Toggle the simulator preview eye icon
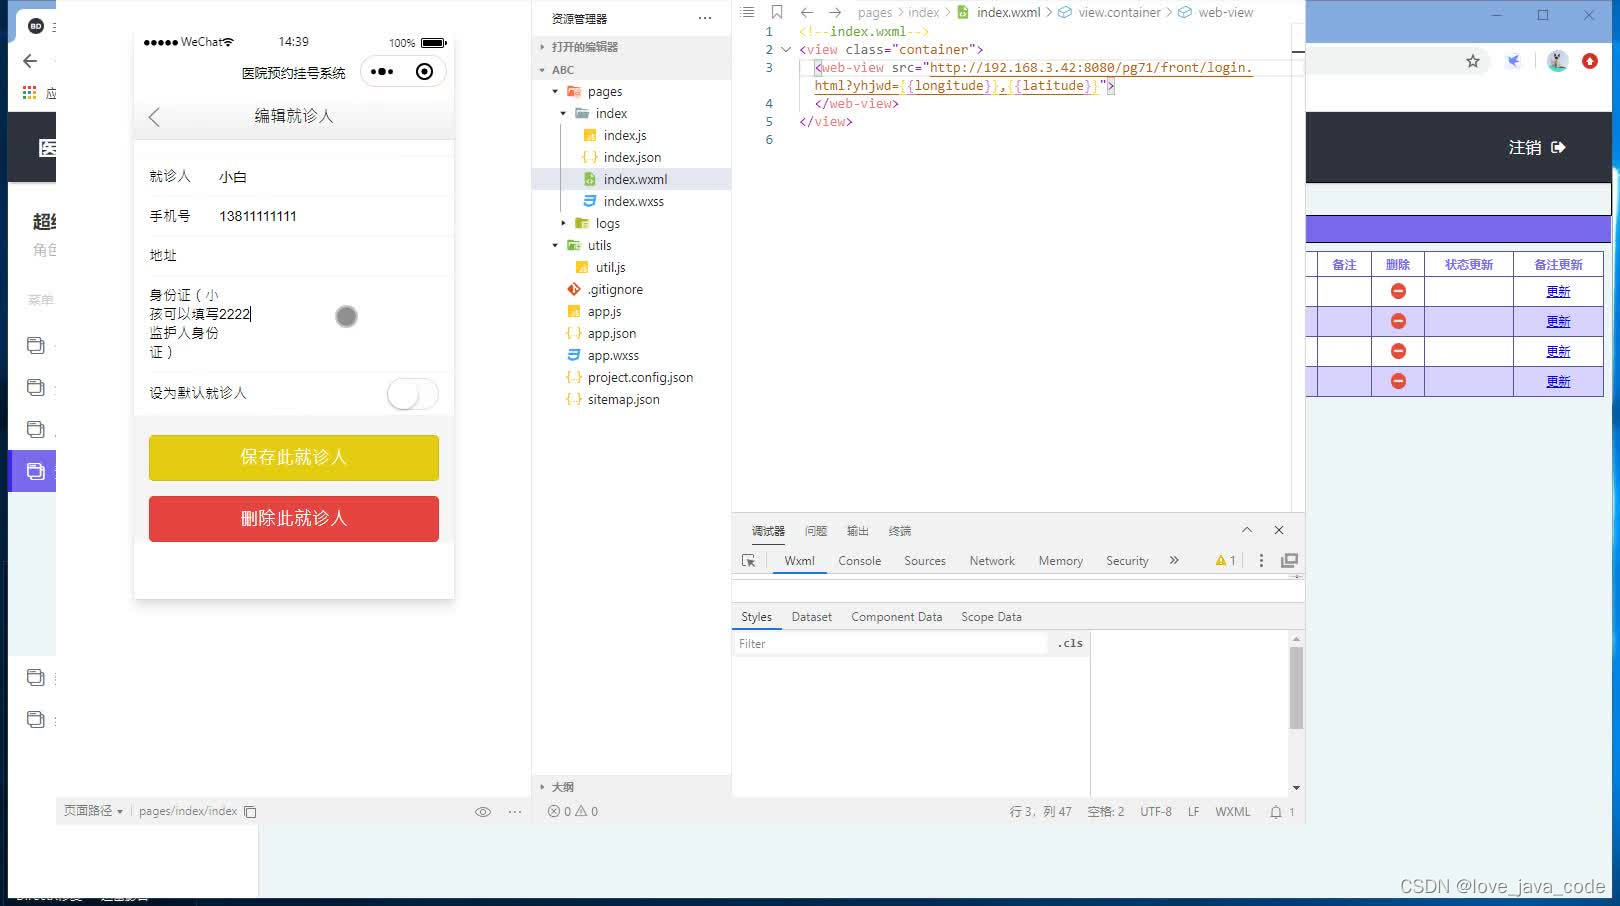Screen dimensions: 1620x906 [x=483, y=812]
